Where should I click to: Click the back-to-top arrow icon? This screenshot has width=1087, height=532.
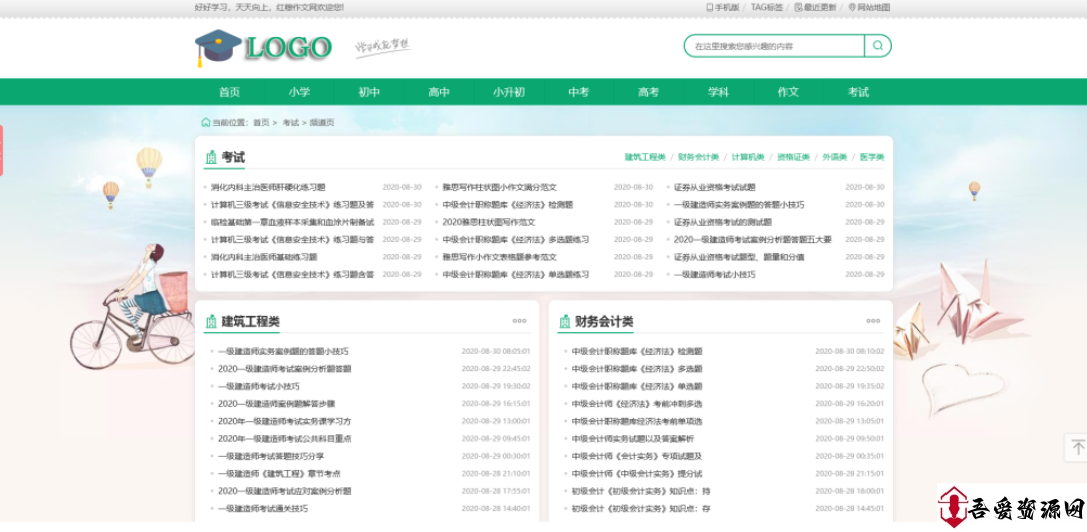point(1076,449)
